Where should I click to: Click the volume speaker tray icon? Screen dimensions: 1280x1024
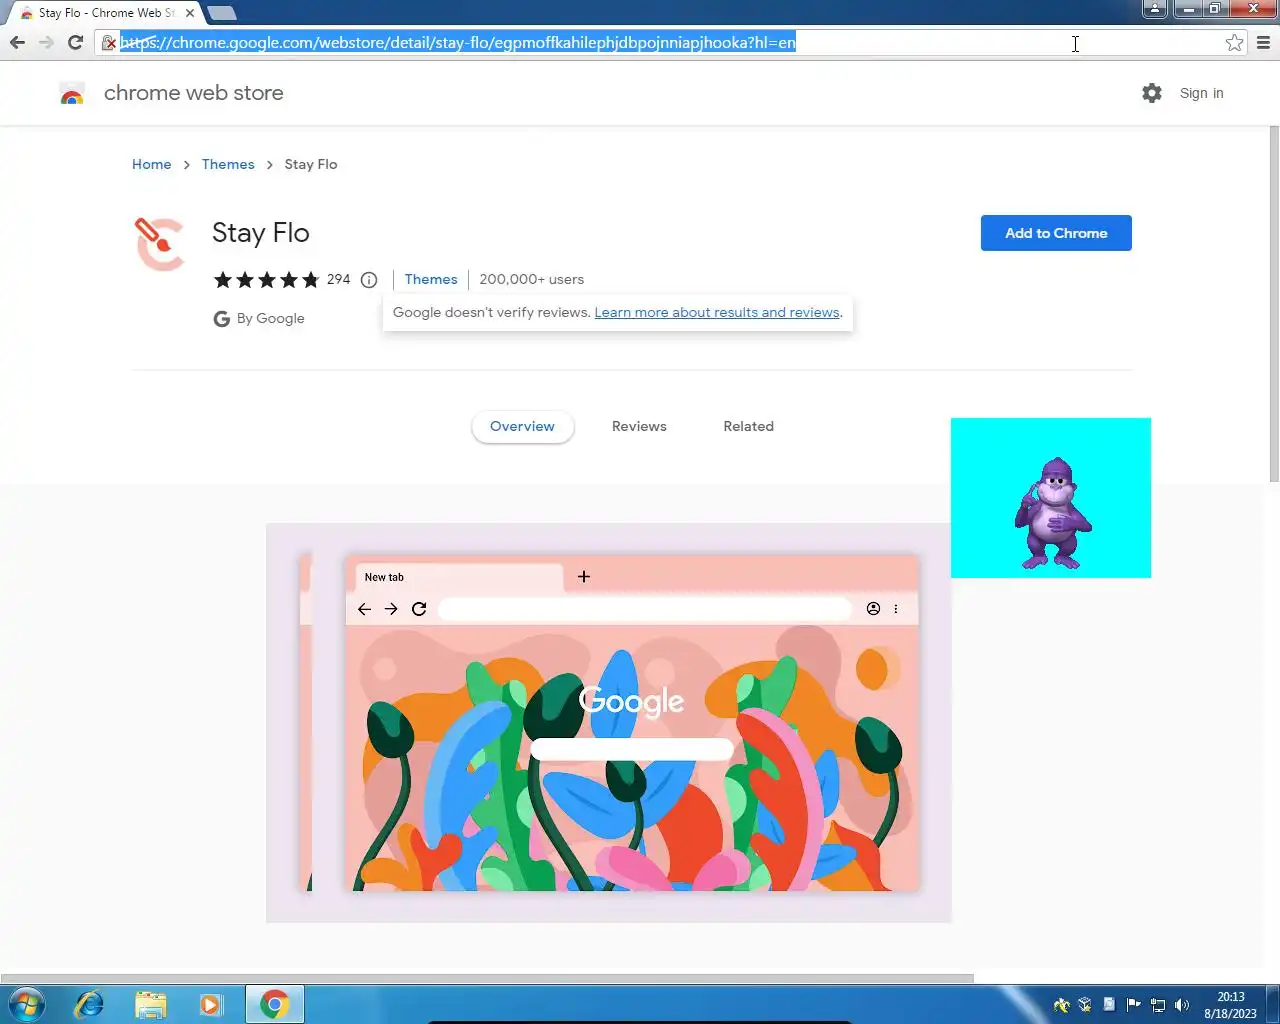tap(1182, 1005)
